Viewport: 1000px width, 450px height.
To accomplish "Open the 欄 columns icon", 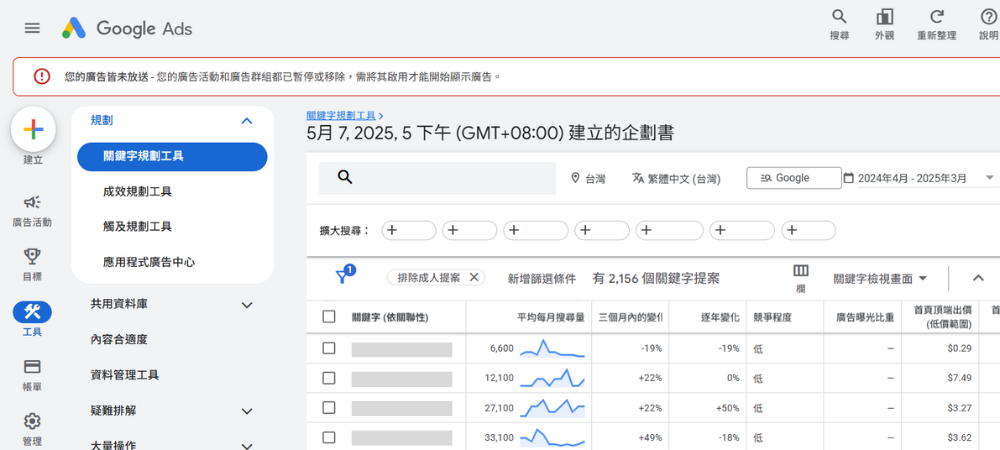I will coord(800,271).
